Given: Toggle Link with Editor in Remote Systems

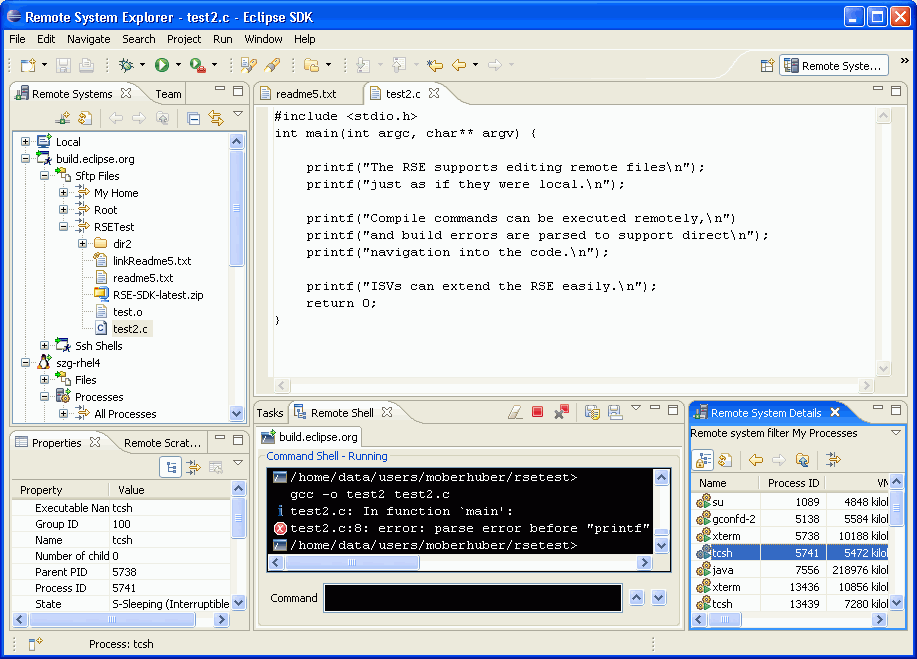Looking at the screenshot, I should coord(216,118).
